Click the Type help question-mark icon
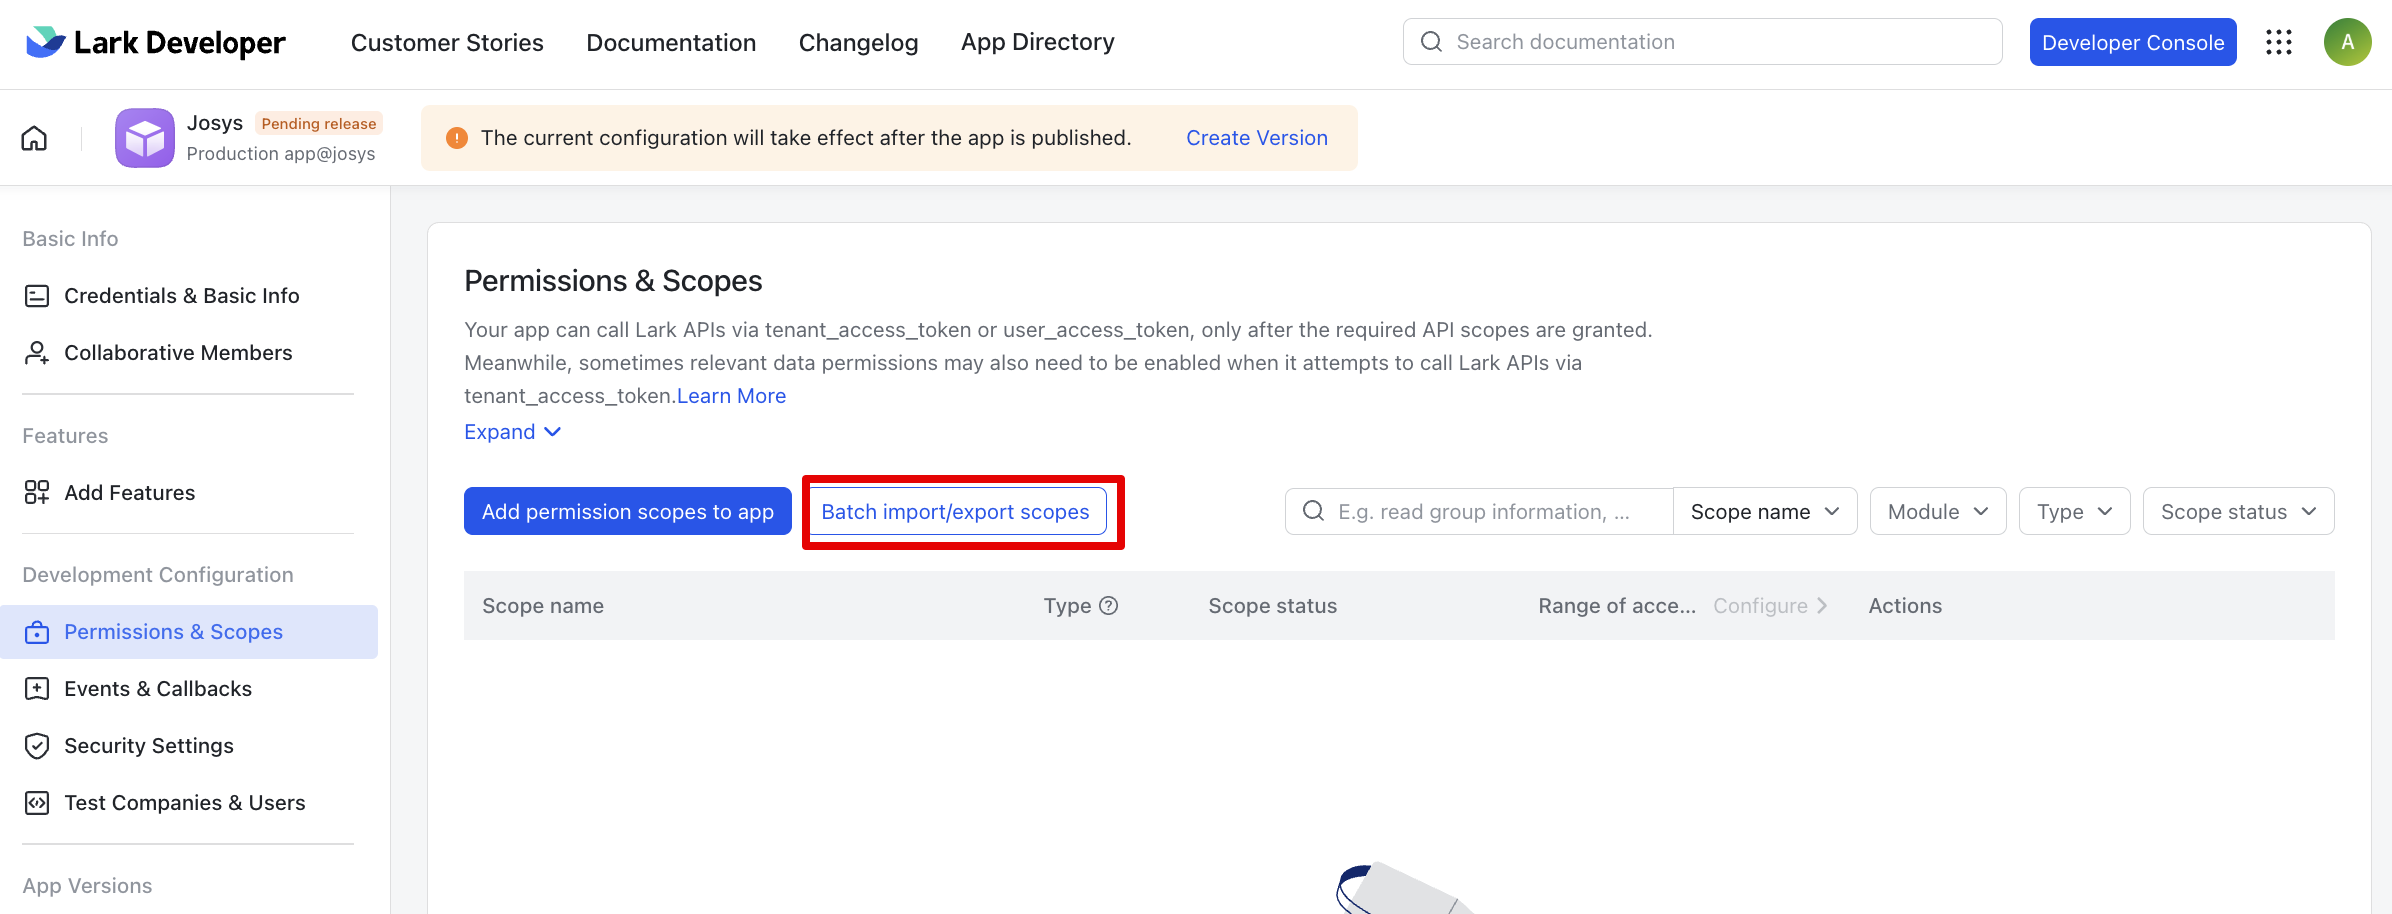This screenshot has width=2392, height=914. point(1108,606)
